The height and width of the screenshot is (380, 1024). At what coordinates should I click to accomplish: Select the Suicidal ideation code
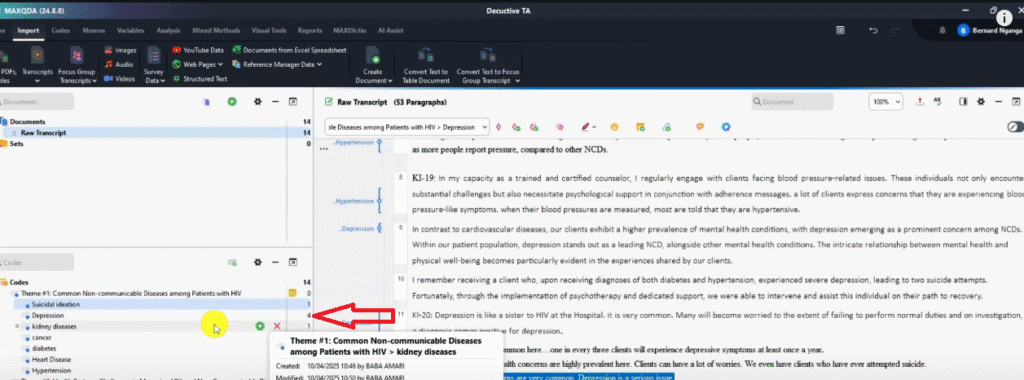click(x=56, y=304)
